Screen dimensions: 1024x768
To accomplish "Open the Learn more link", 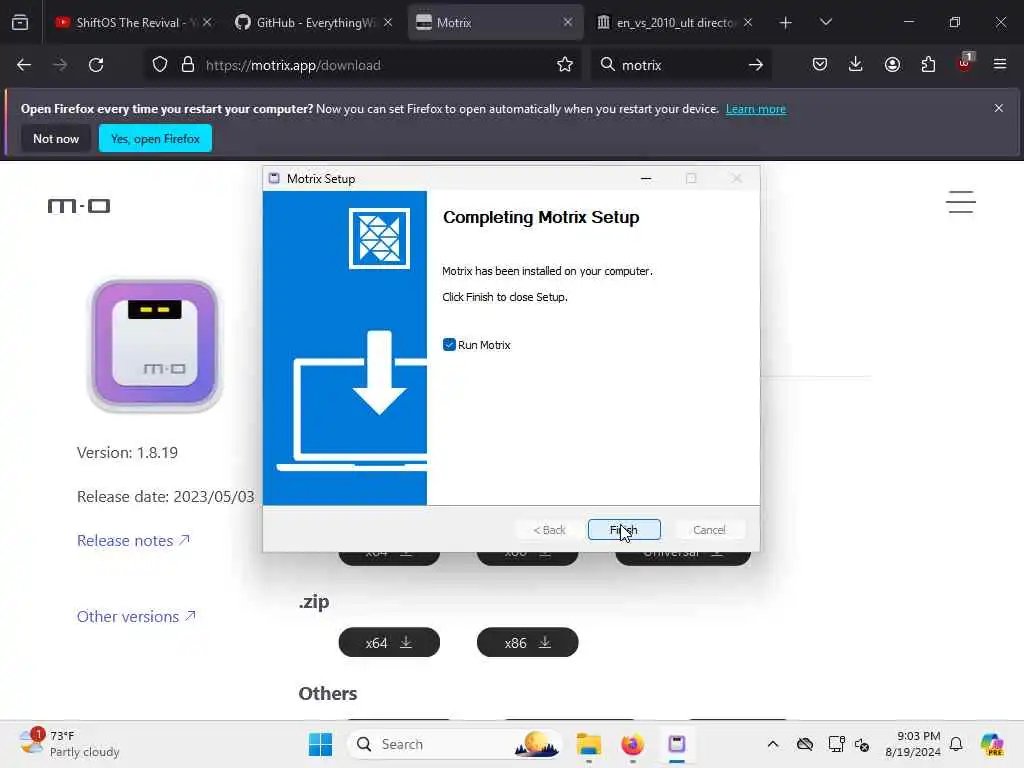I will (x=756, y=109).
